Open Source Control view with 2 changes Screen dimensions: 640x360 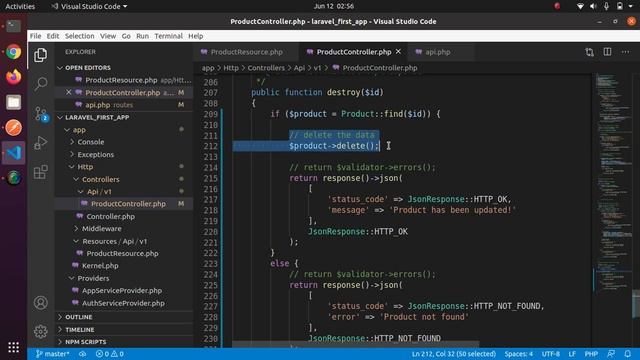(x=41, y=114)
